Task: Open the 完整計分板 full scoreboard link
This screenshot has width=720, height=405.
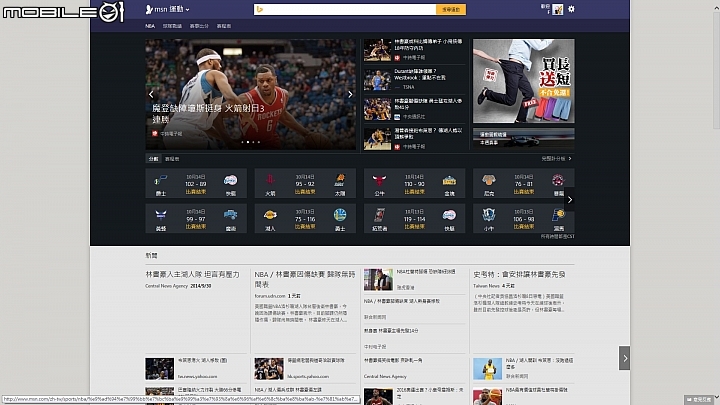Action: click(556, 159)
